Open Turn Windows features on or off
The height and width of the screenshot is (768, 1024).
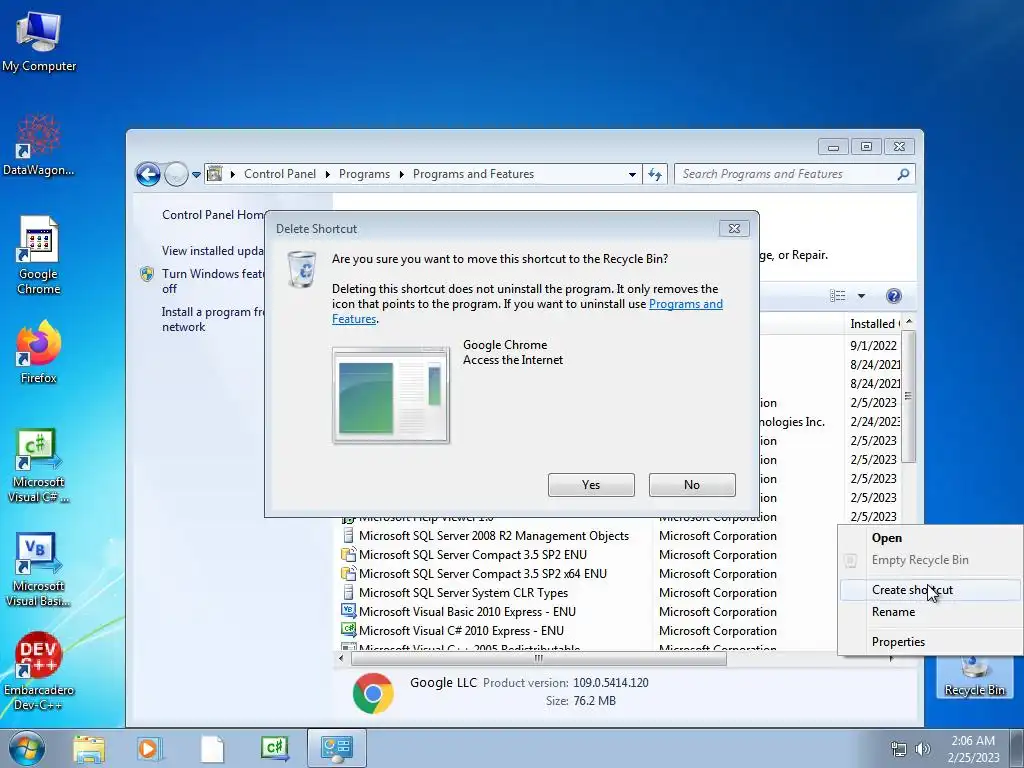click(213, 281)
